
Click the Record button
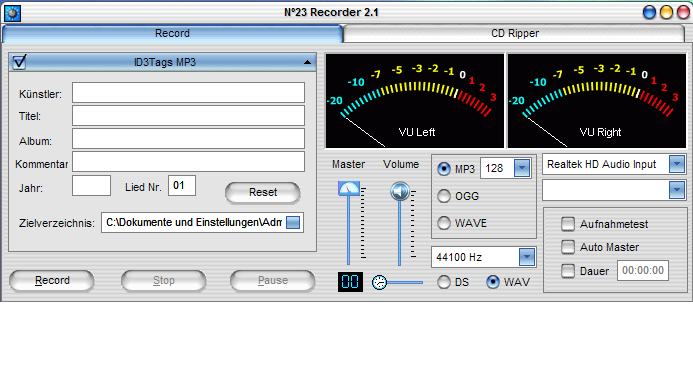click(x=52, y=281)
